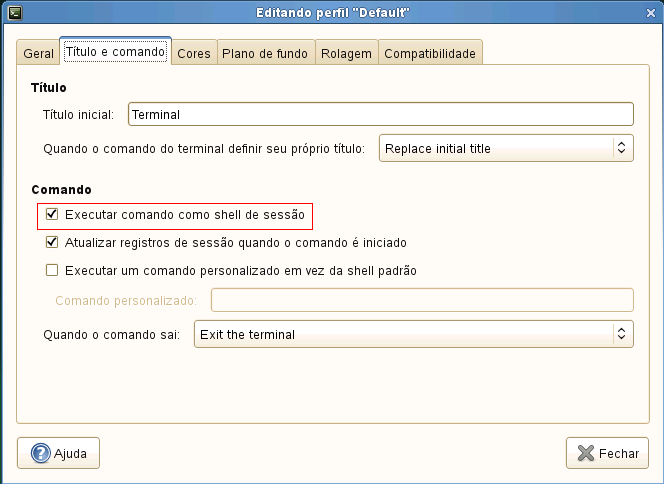The height and width of the screenshot is (484, 664).
Task: Click the window close button in the title bar
Action: click(651, 12)
